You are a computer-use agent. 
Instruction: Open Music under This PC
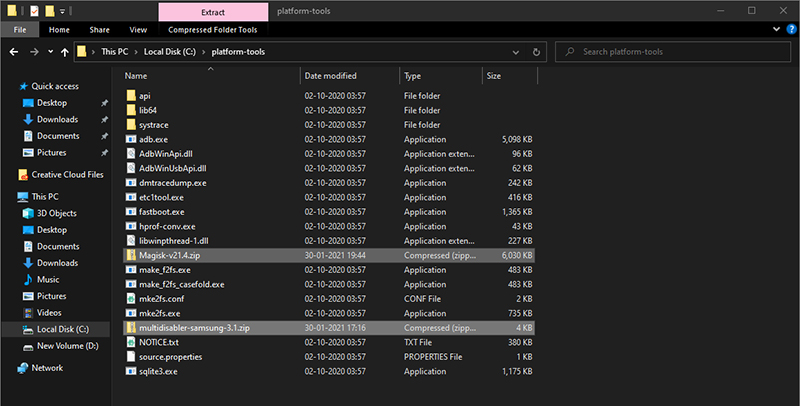click(x=48, y=280)
